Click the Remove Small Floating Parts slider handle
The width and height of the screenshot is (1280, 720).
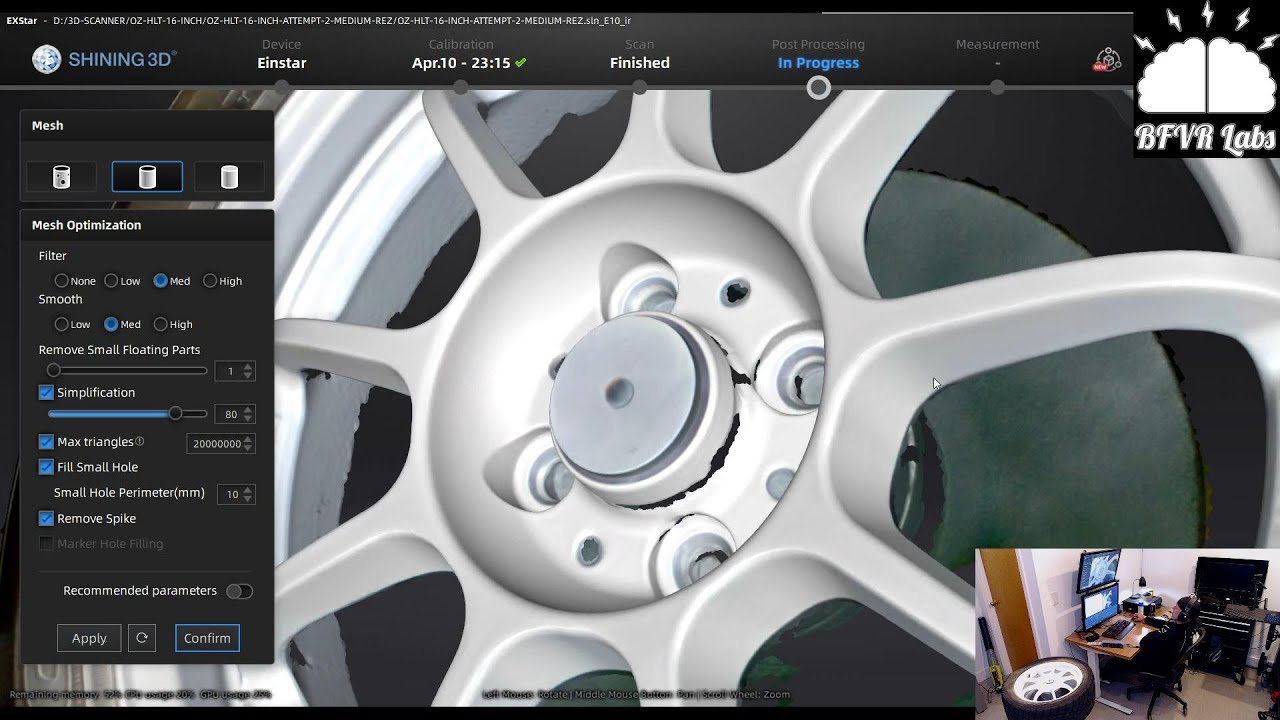pyautogui.click(x=54, y=370)
